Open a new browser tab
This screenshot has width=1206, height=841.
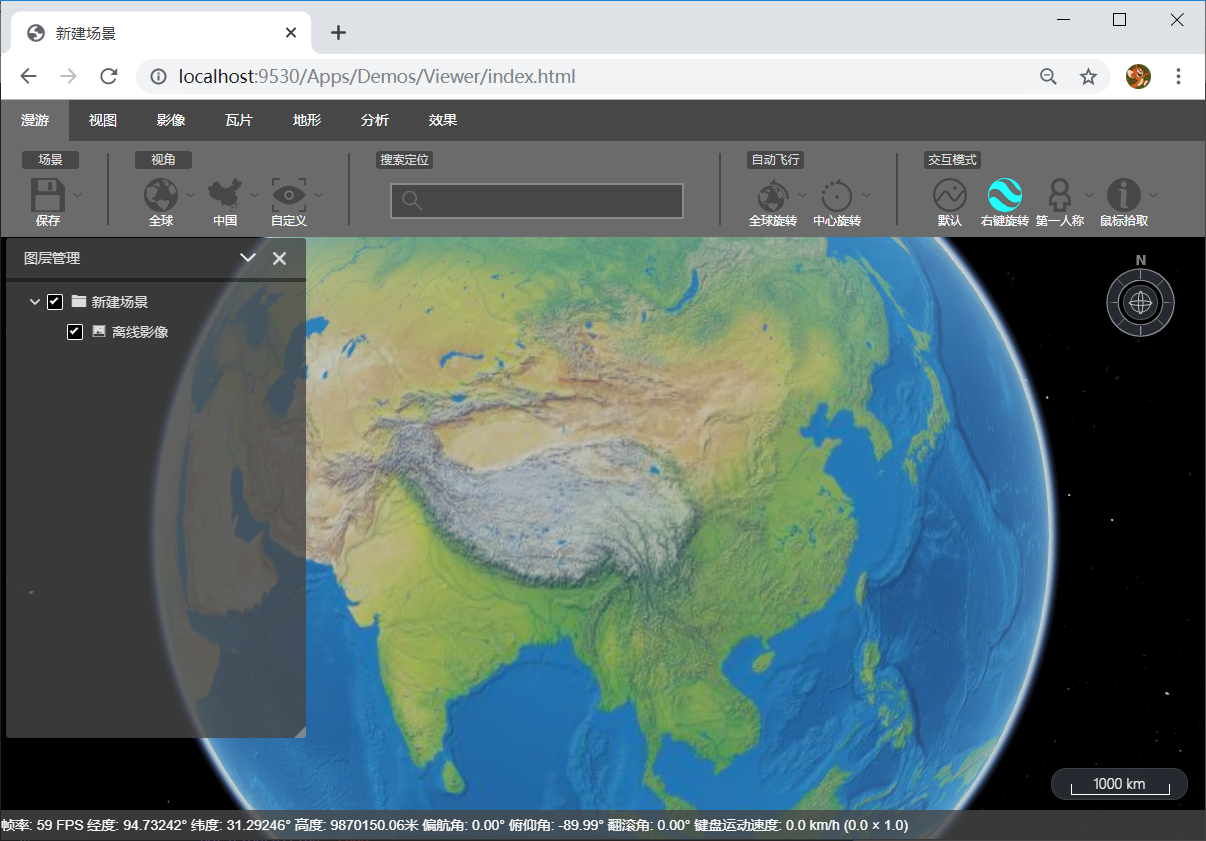[x=338, y=33]
